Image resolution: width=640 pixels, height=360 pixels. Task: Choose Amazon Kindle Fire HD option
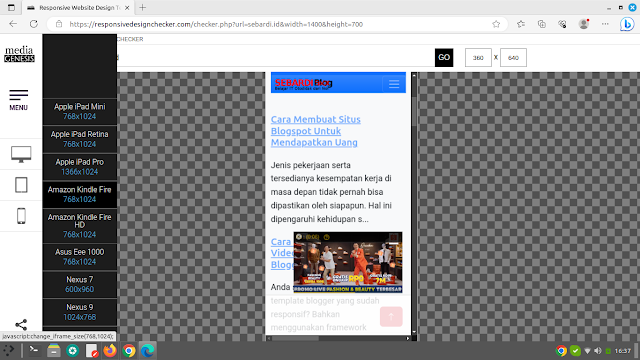click(x=80, y=226)
